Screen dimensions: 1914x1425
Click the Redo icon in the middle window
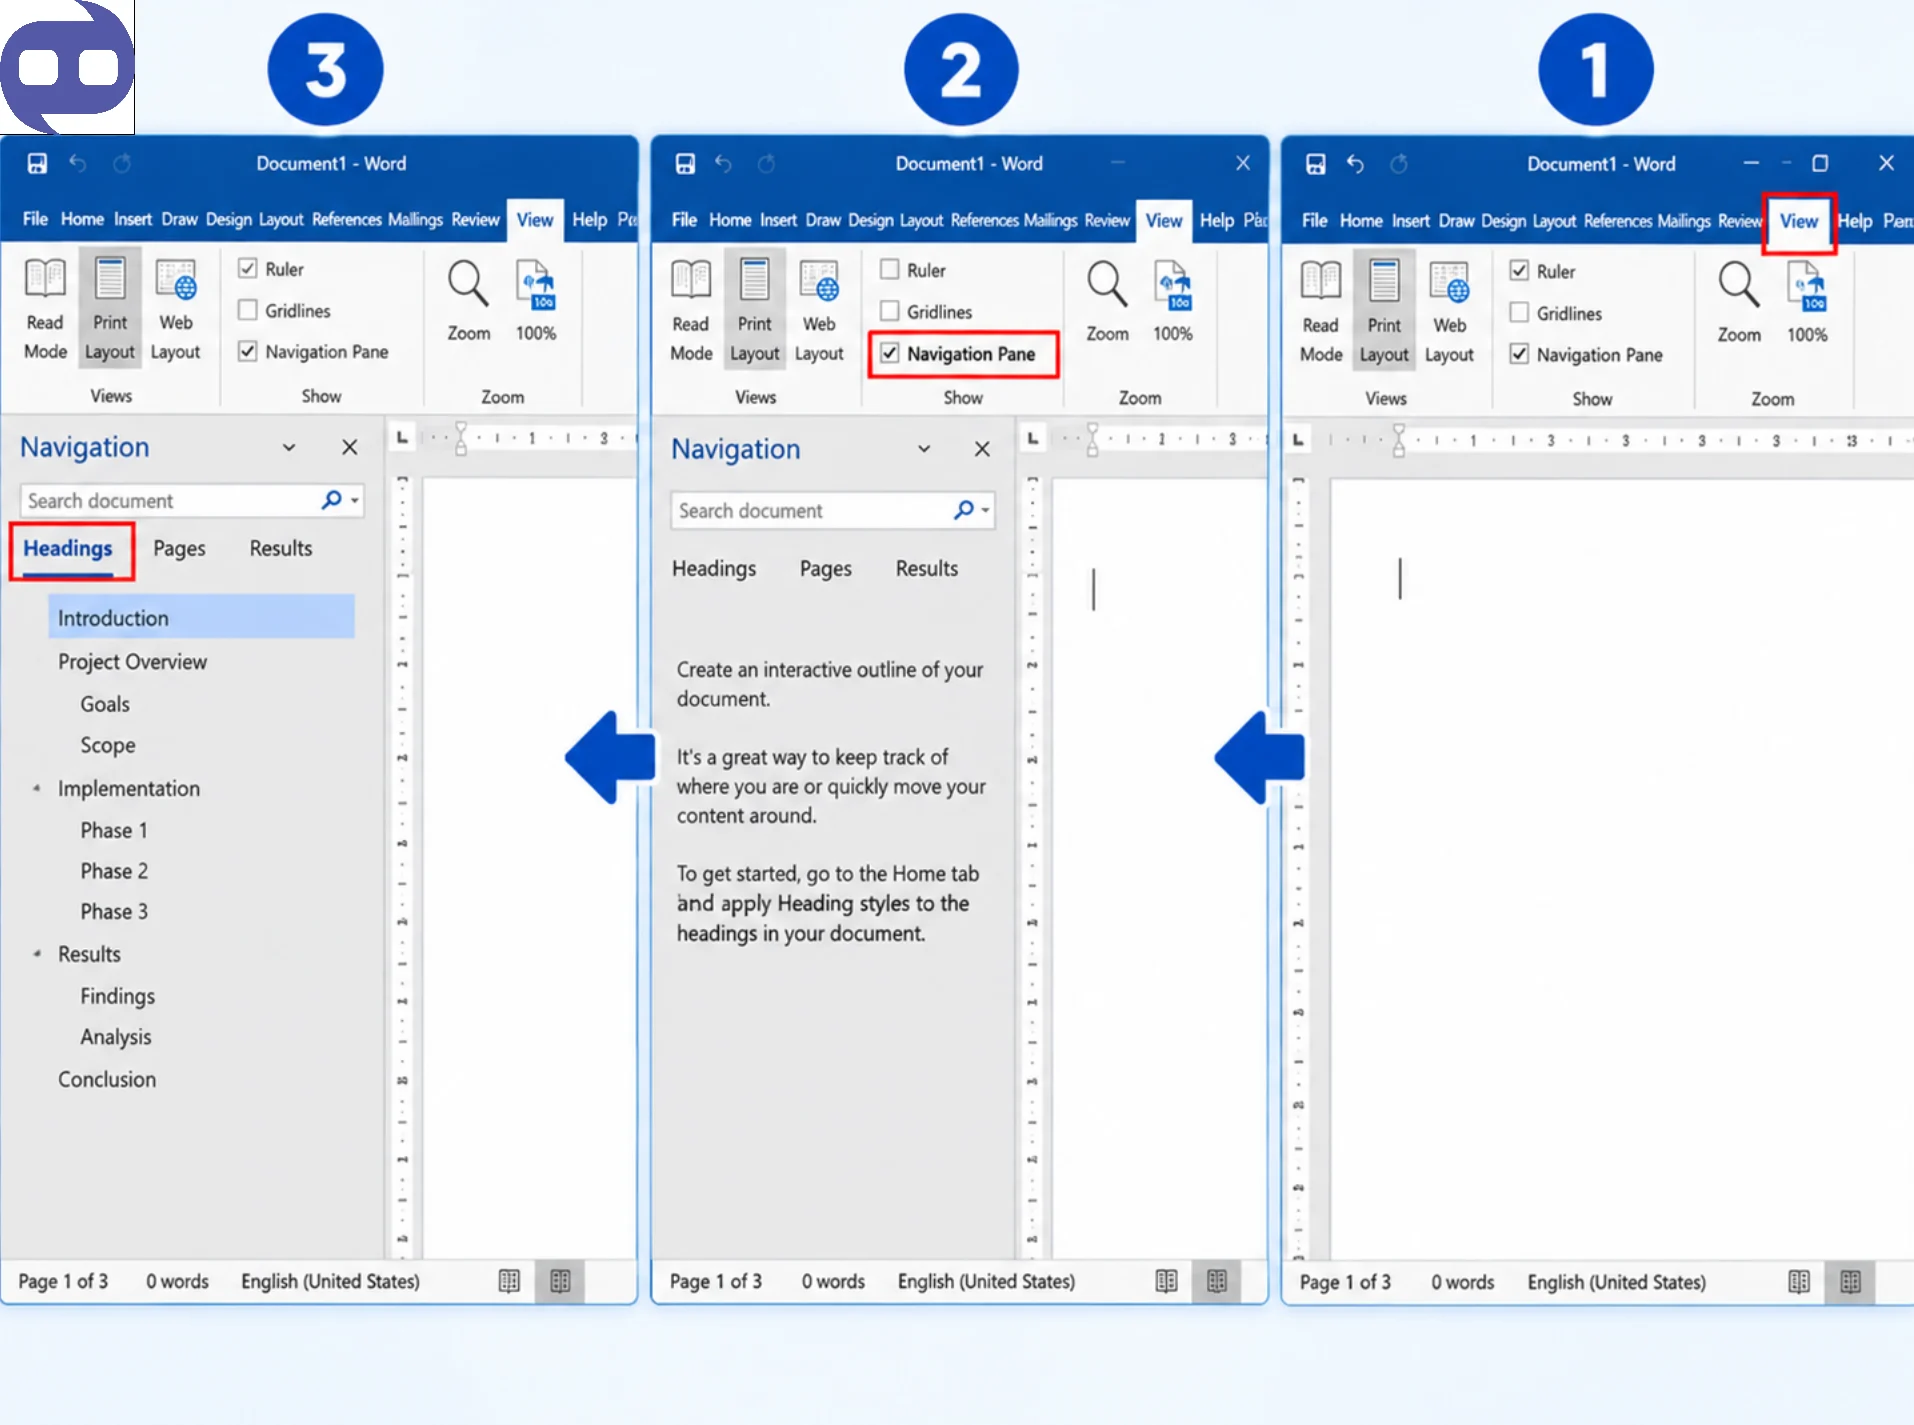pos(766,163)
